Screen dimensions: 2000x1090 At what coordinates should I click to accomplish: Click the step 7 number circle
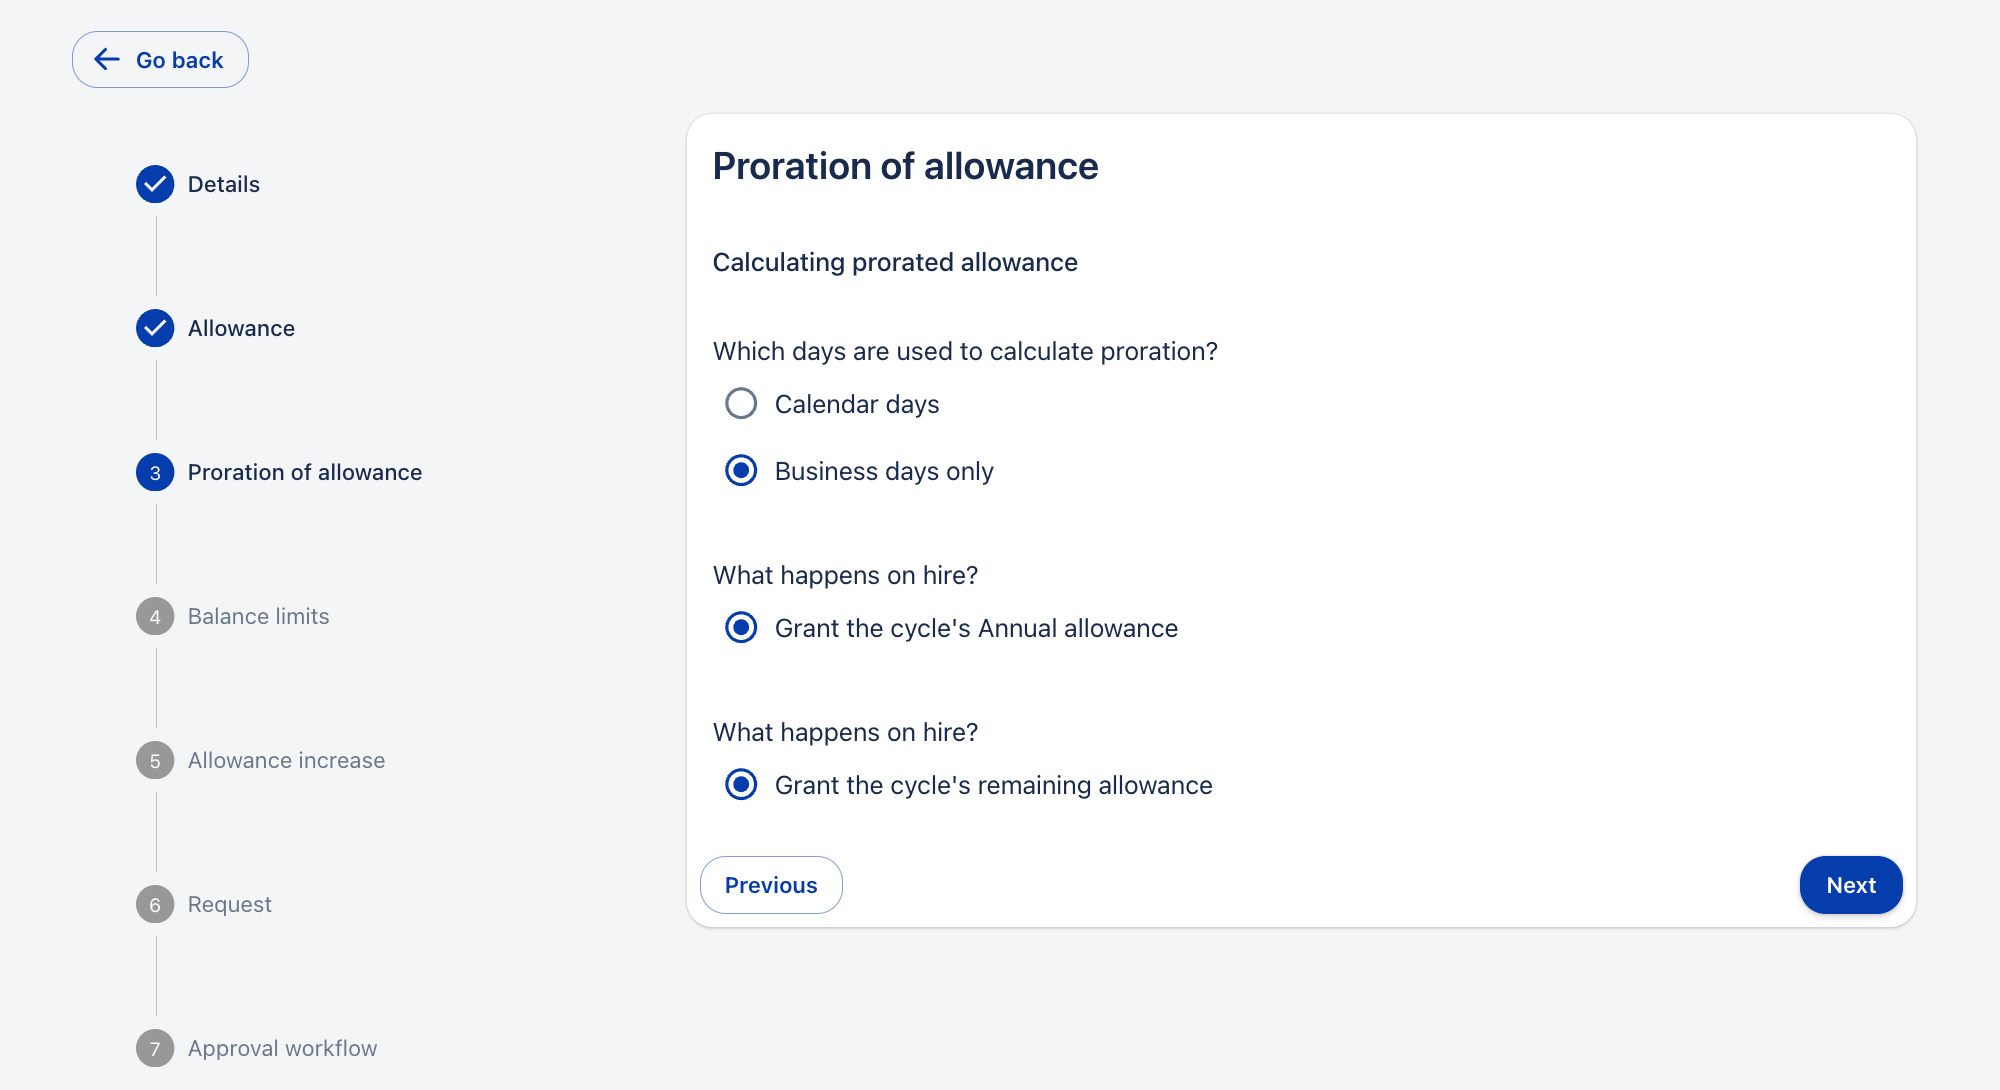pyautogui.click(x=155, y=1048)
